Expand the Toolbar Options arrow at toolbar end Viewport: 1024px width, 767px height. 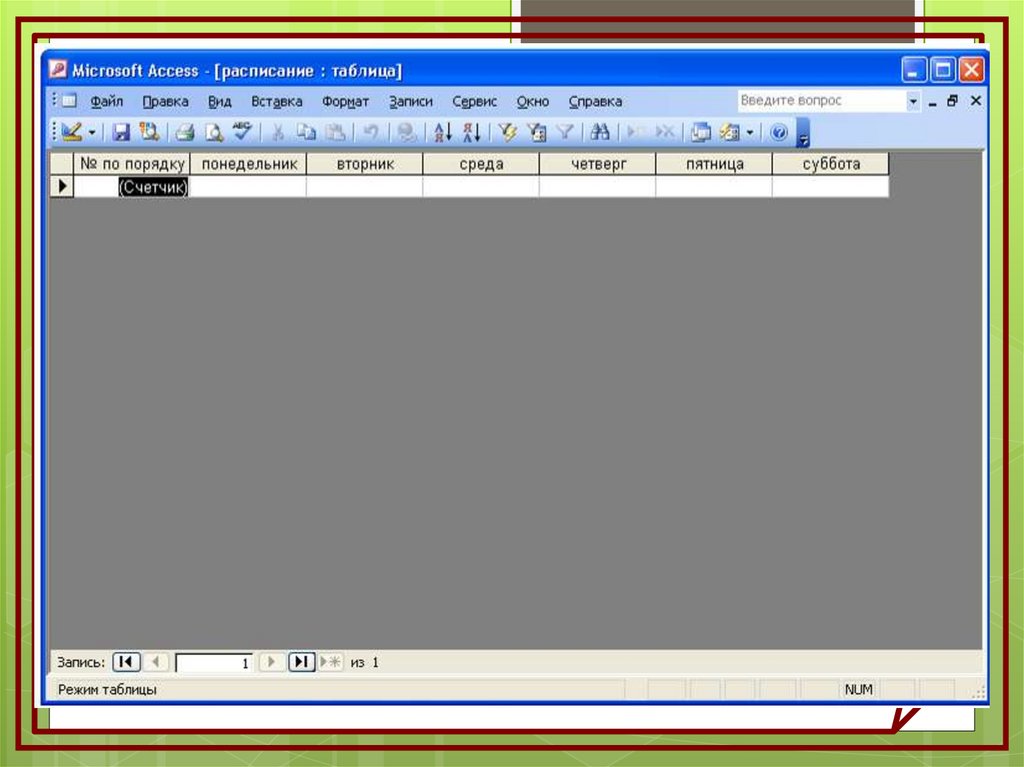pos(803,133)
